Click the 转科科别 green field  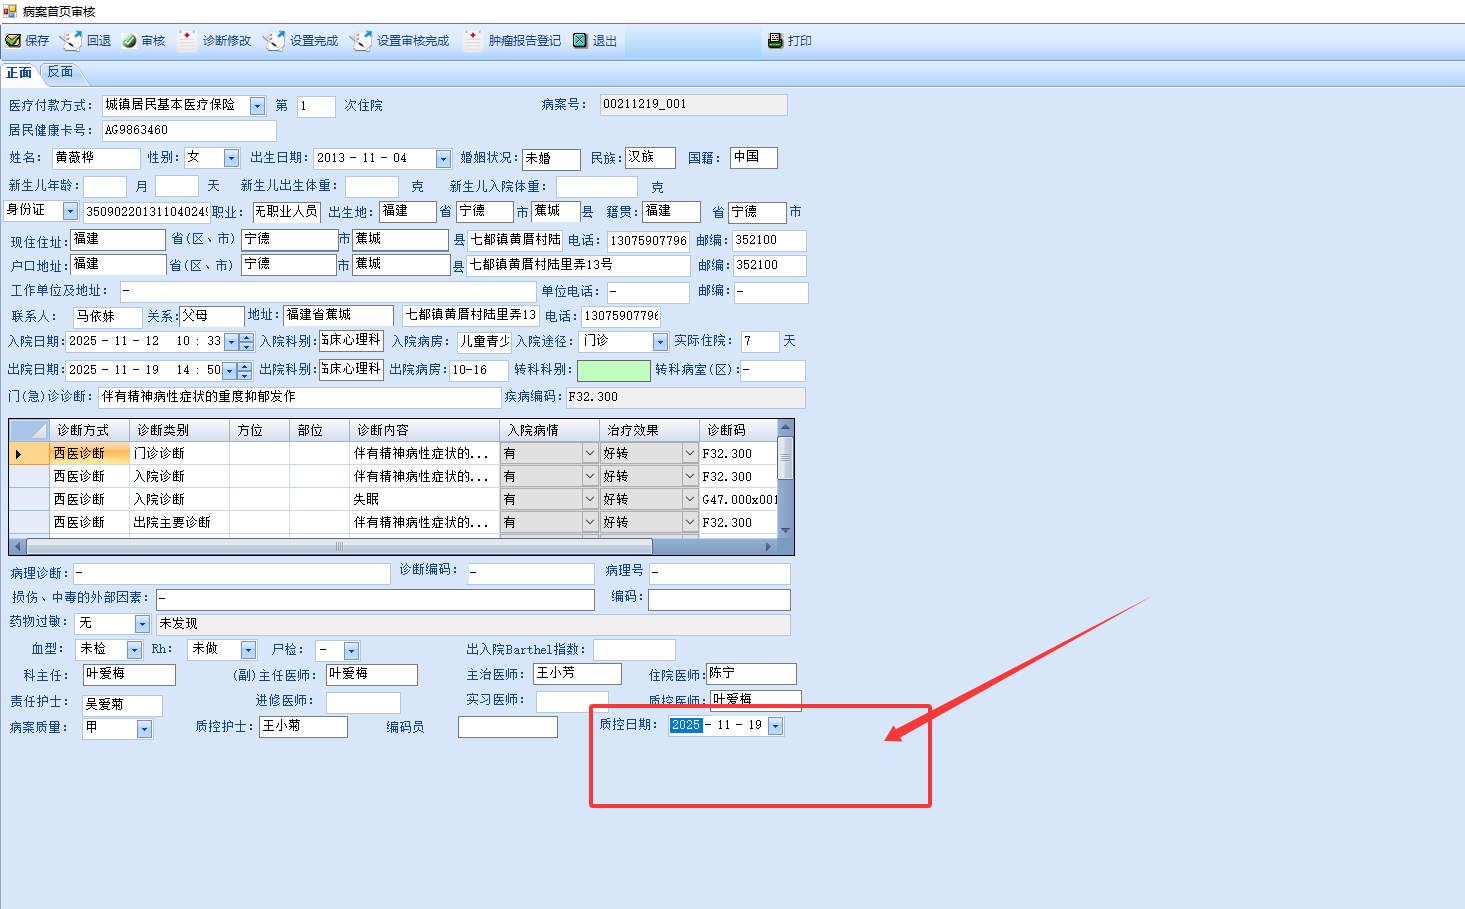pyautogui.click(x=614, y=370)
